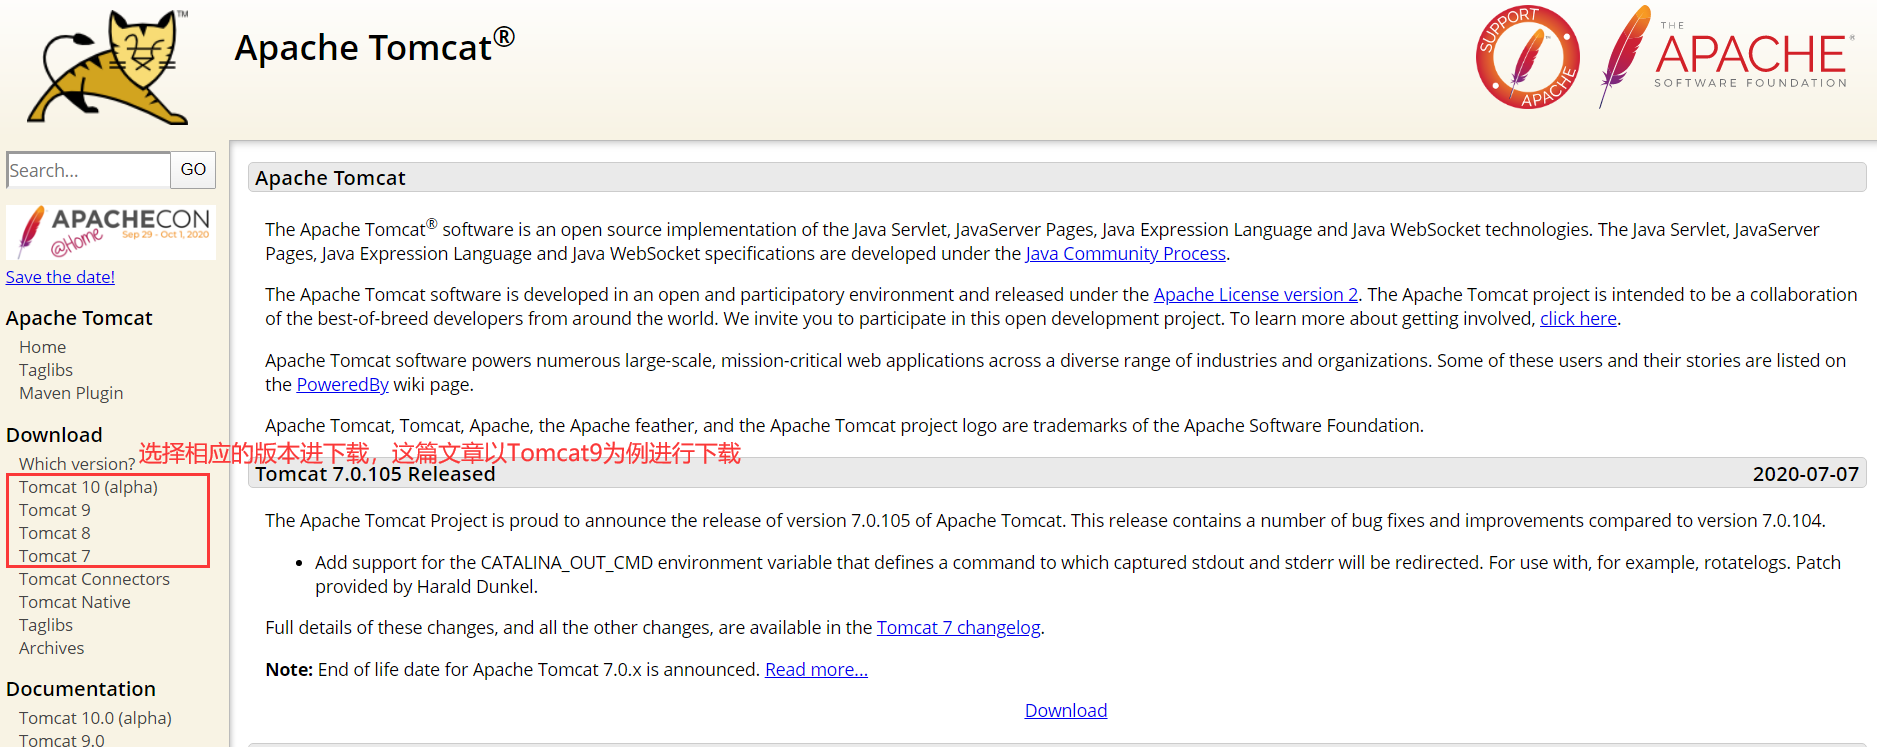Follow the Java Community Process link
Viewport: 1877px width, 747px height.
point(1126,254)
